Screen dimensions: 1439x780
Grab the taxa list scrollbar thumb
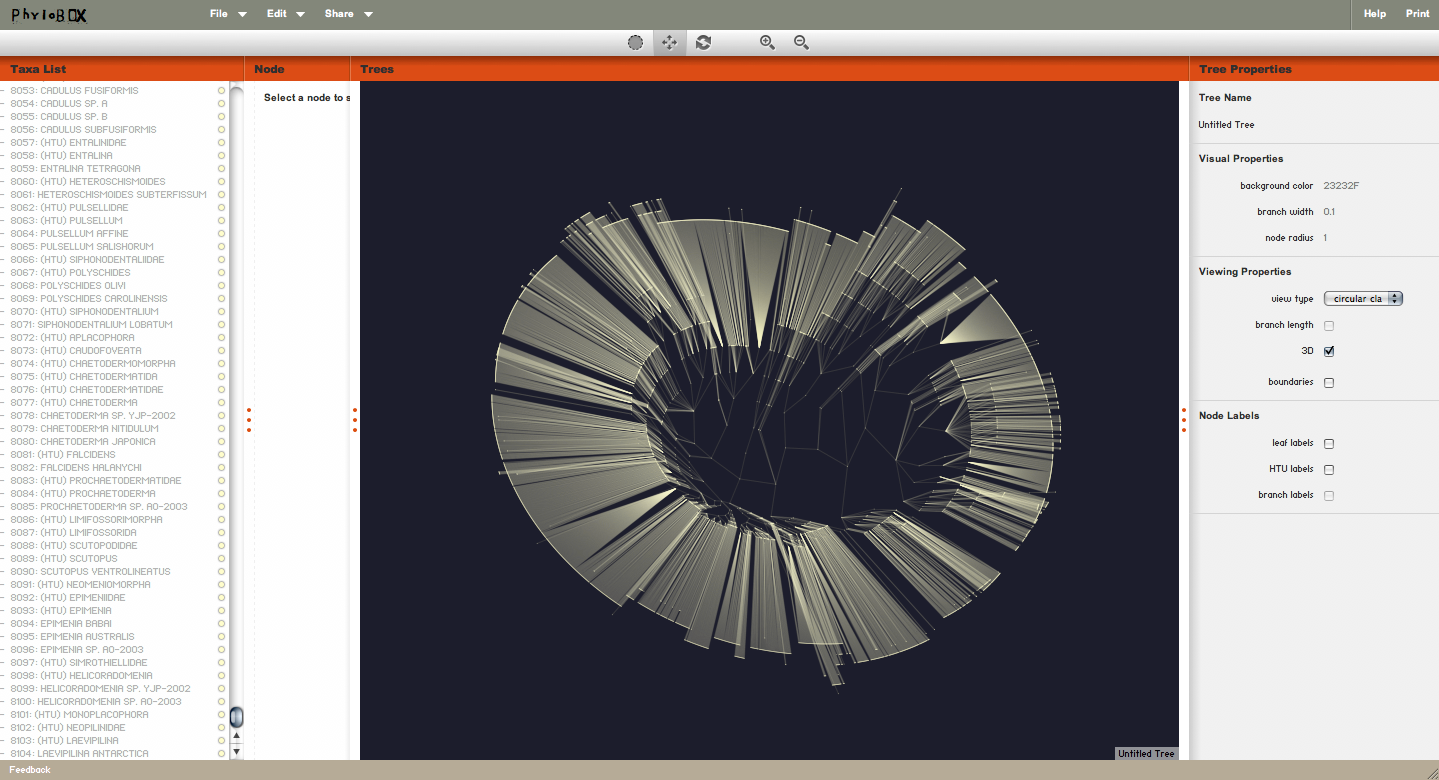tap(237, 716)
